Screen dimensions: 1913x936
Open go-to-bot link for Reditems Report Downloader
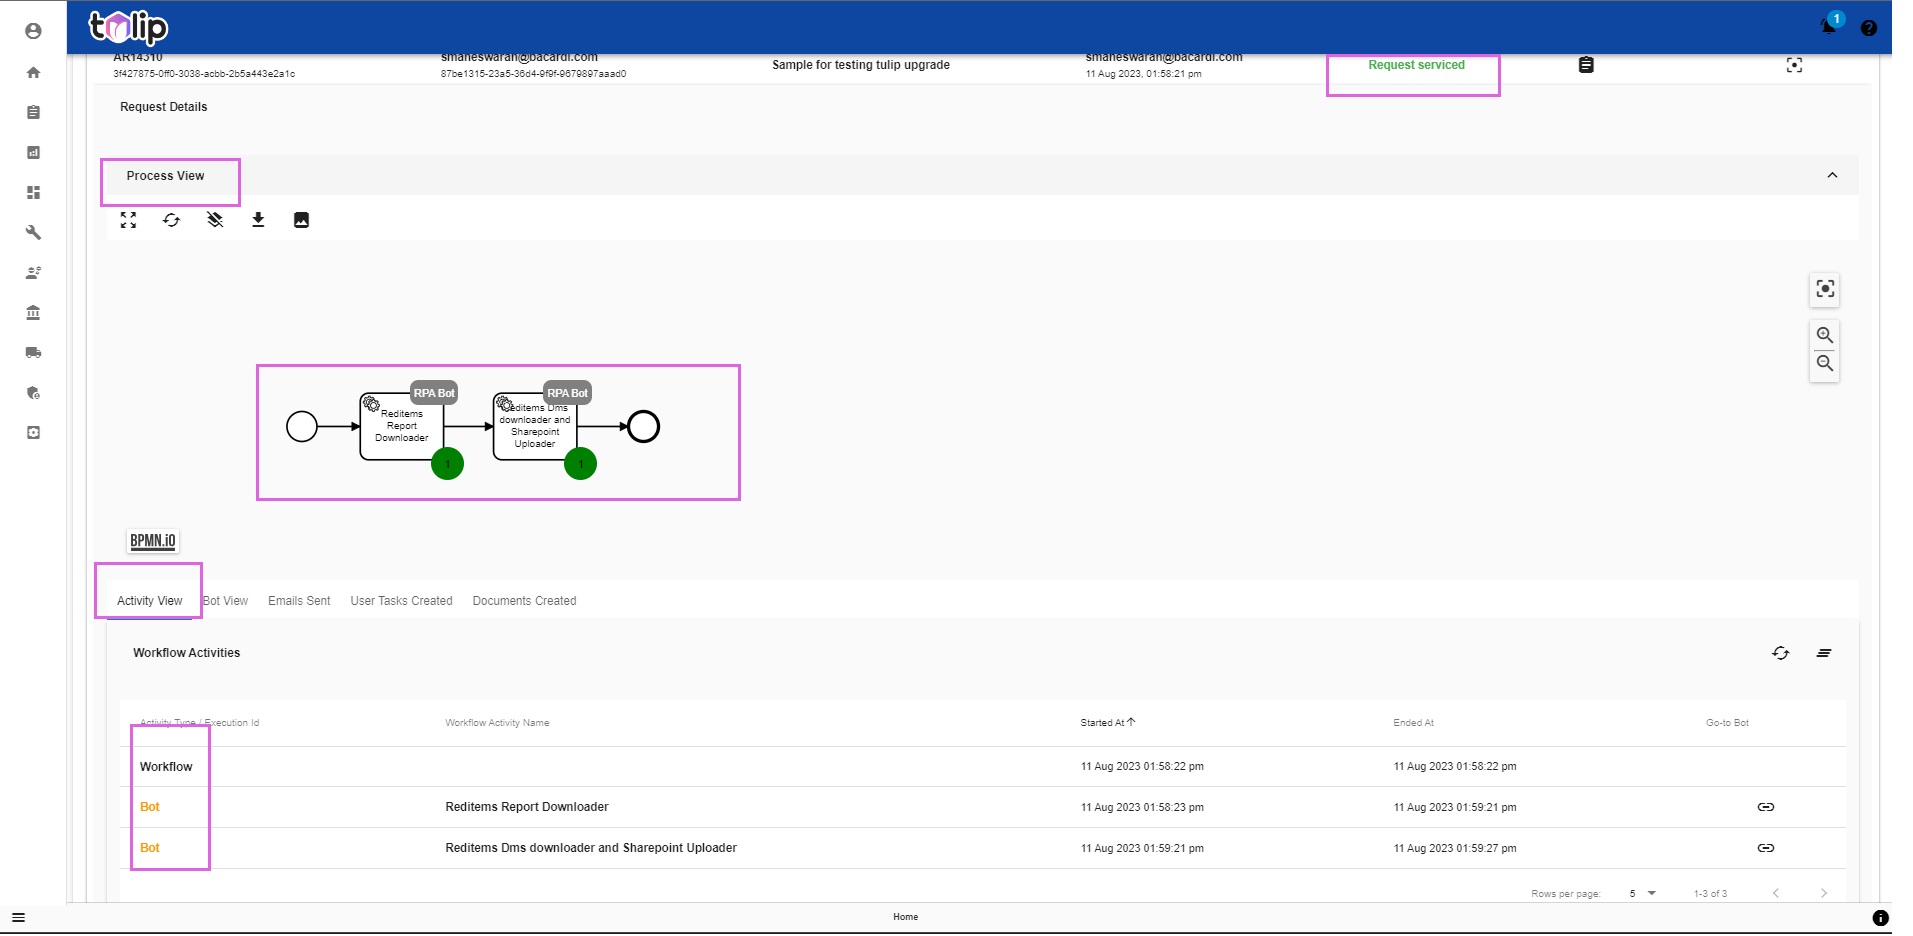click(1766, 807)
